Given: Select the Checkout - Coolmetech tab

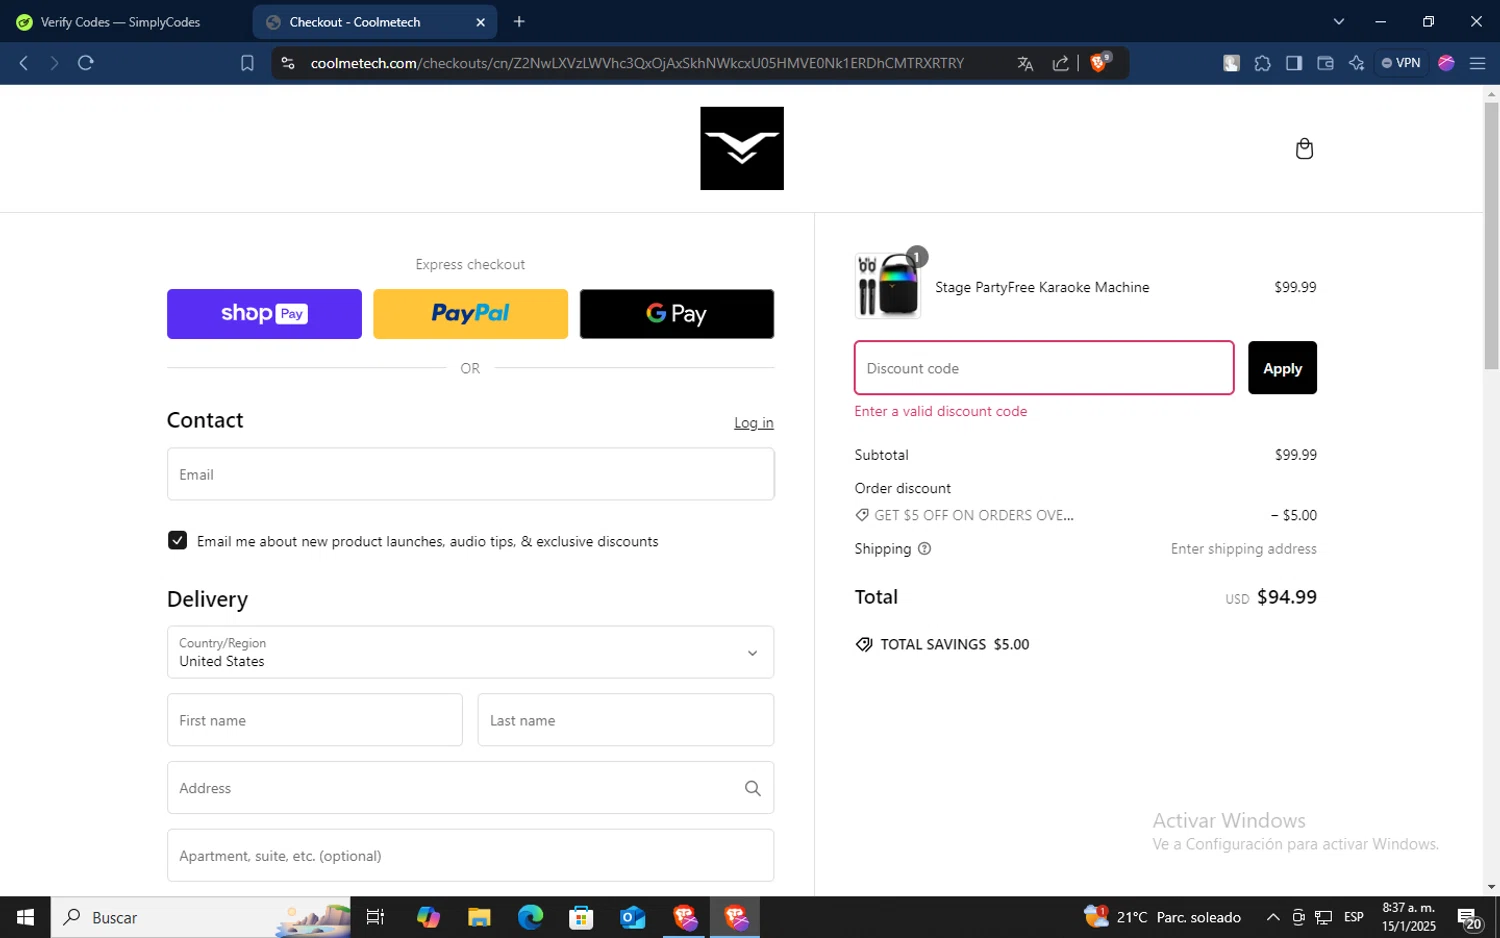Looking at the screenshot, I should pos(374,22).
